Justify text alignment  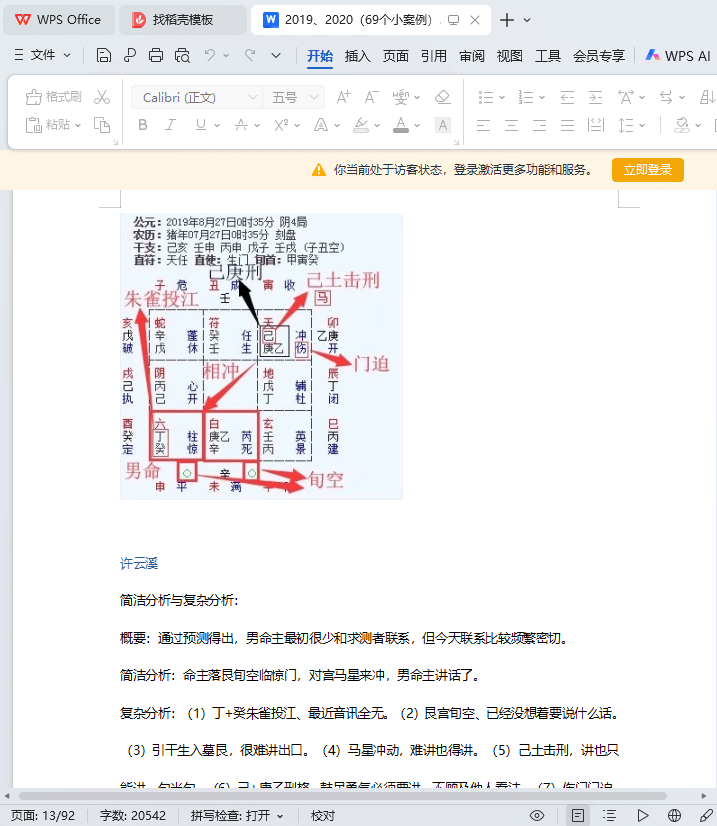[x=567, y=125]
